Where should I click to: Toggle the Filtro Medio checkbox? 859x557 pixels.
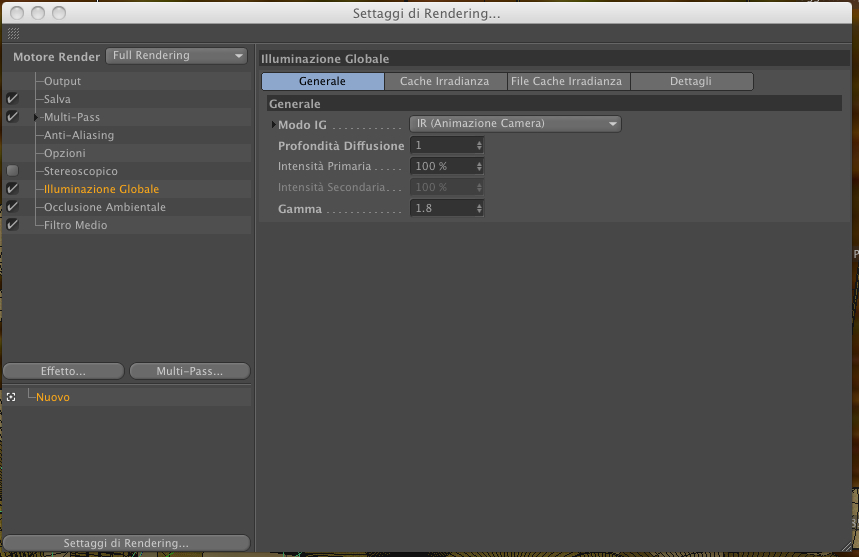(13, 225)
